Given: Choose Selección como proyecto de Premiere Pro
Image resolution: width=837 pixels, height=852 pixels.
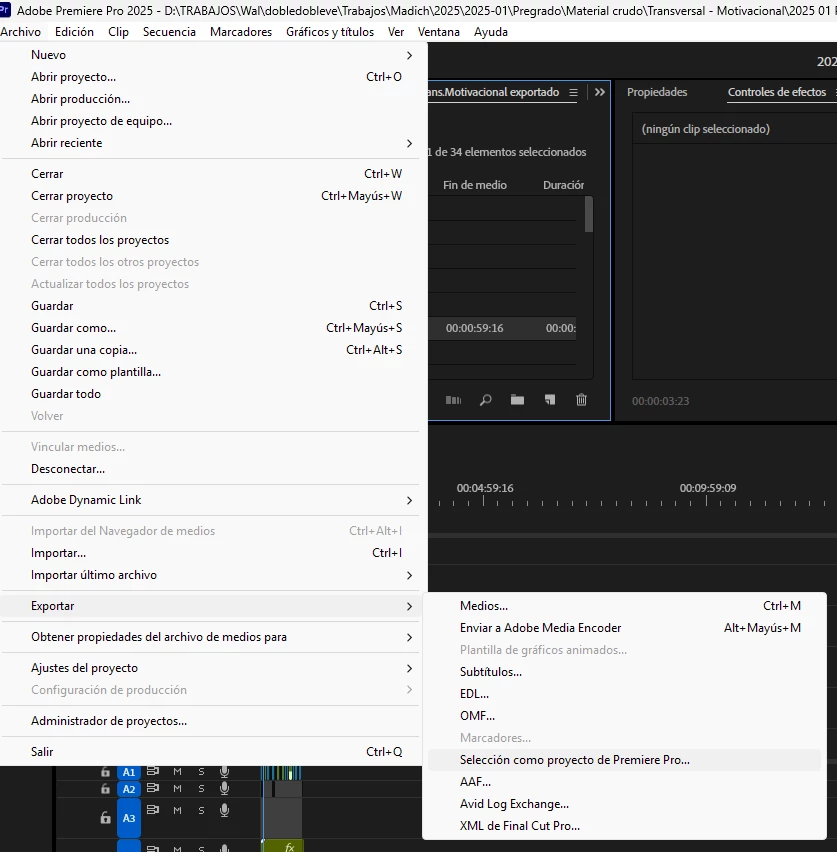Looking at the screenshot, I should pos(624,760).
